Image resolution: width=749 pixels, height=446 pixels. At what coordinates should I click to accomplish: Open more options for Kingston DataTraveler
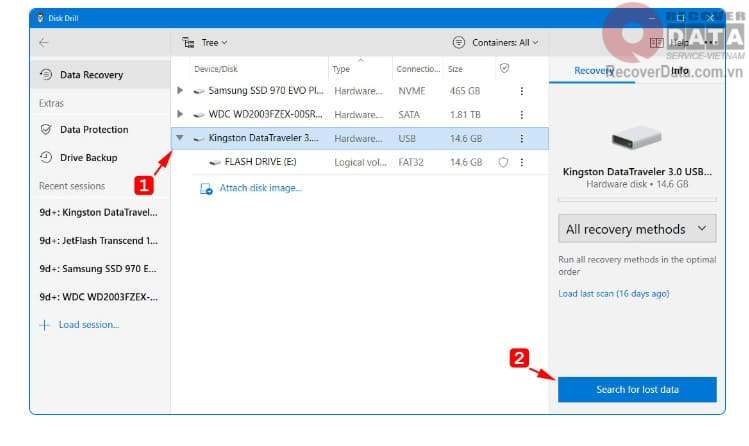522,138
